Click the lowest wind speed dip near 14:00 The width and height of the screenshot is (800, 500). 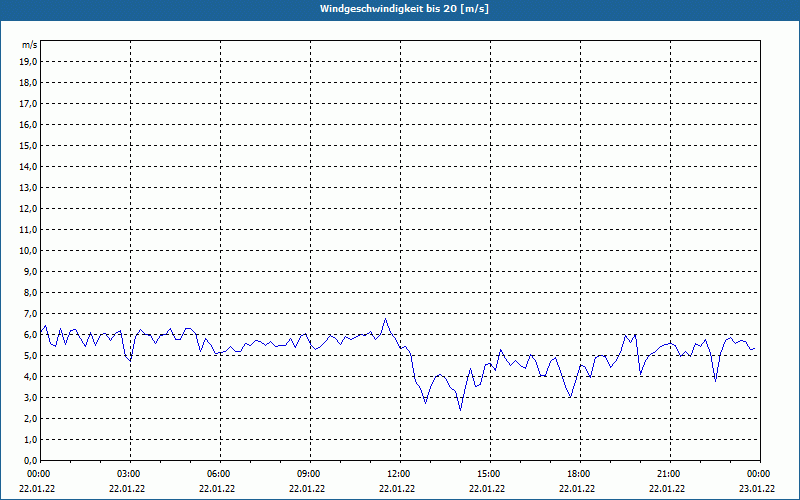point(460,410)
